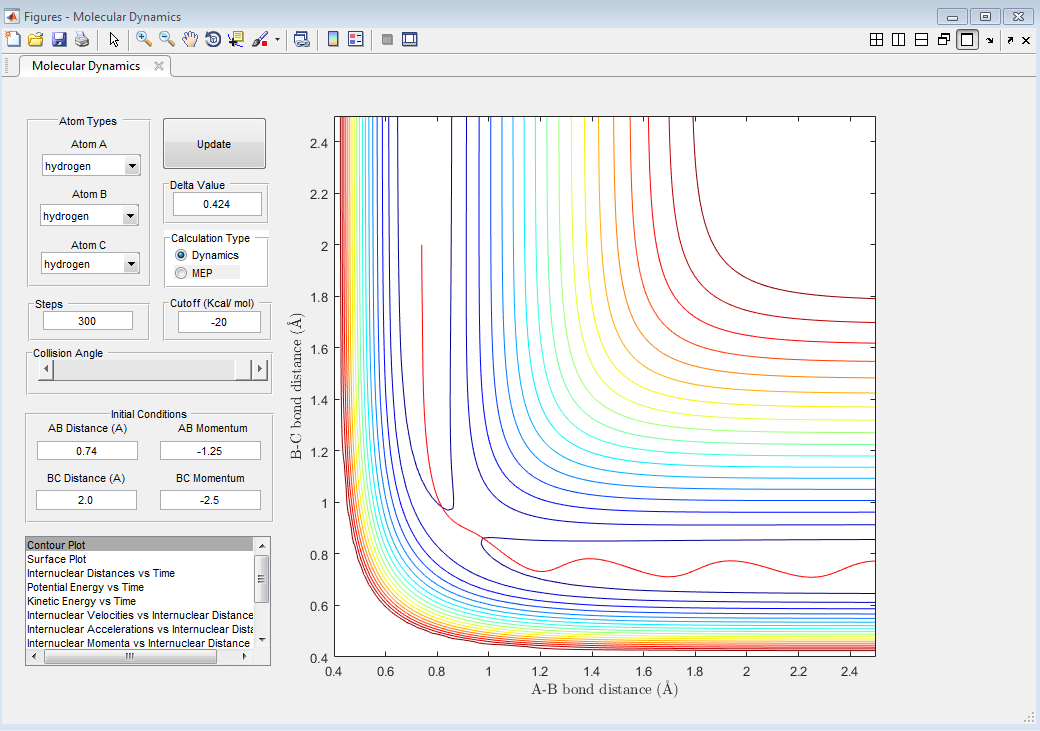Tile figures in a grid layout
The width and height of the screenshot is (1040, 731).
(876, 40)
